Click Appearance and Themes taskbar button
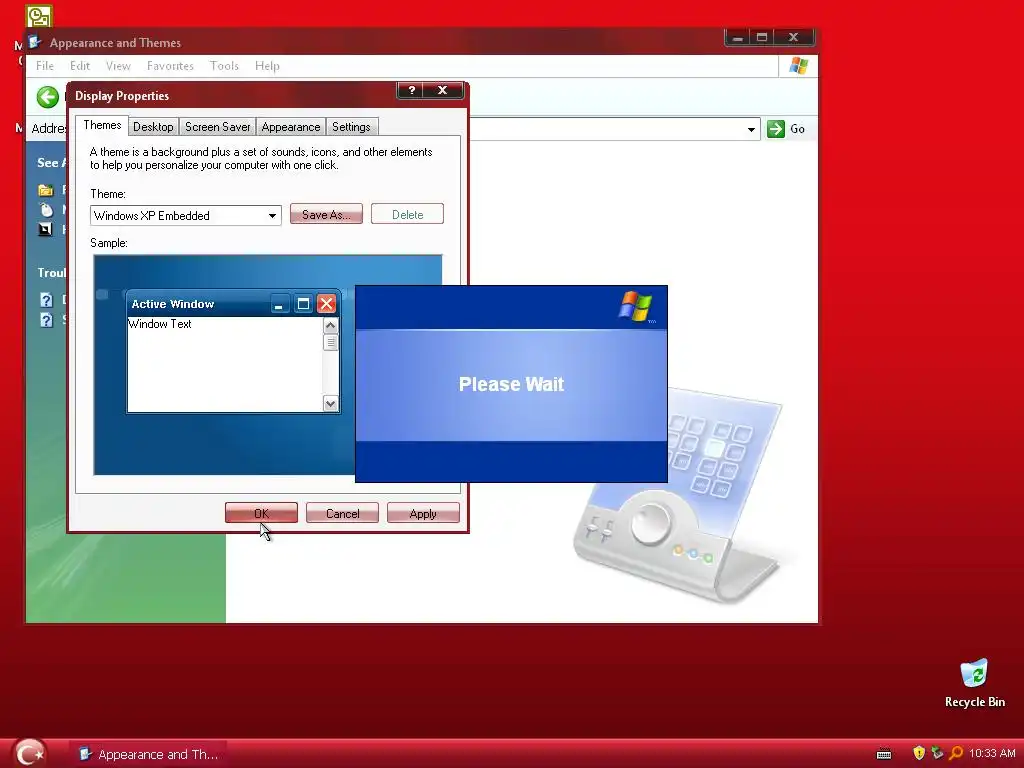 pos(149,754)
